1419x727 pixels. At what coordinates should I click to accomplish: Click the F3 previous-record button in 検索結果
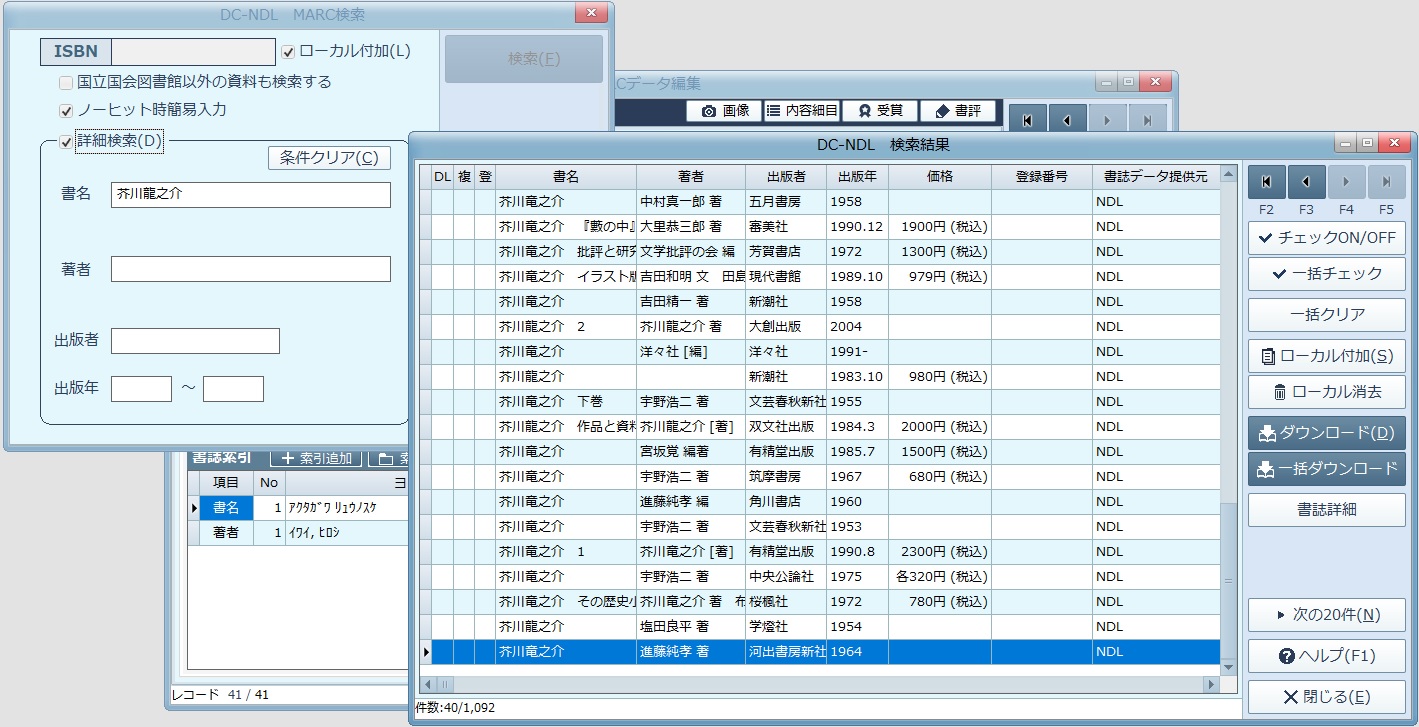point(1307,182)
